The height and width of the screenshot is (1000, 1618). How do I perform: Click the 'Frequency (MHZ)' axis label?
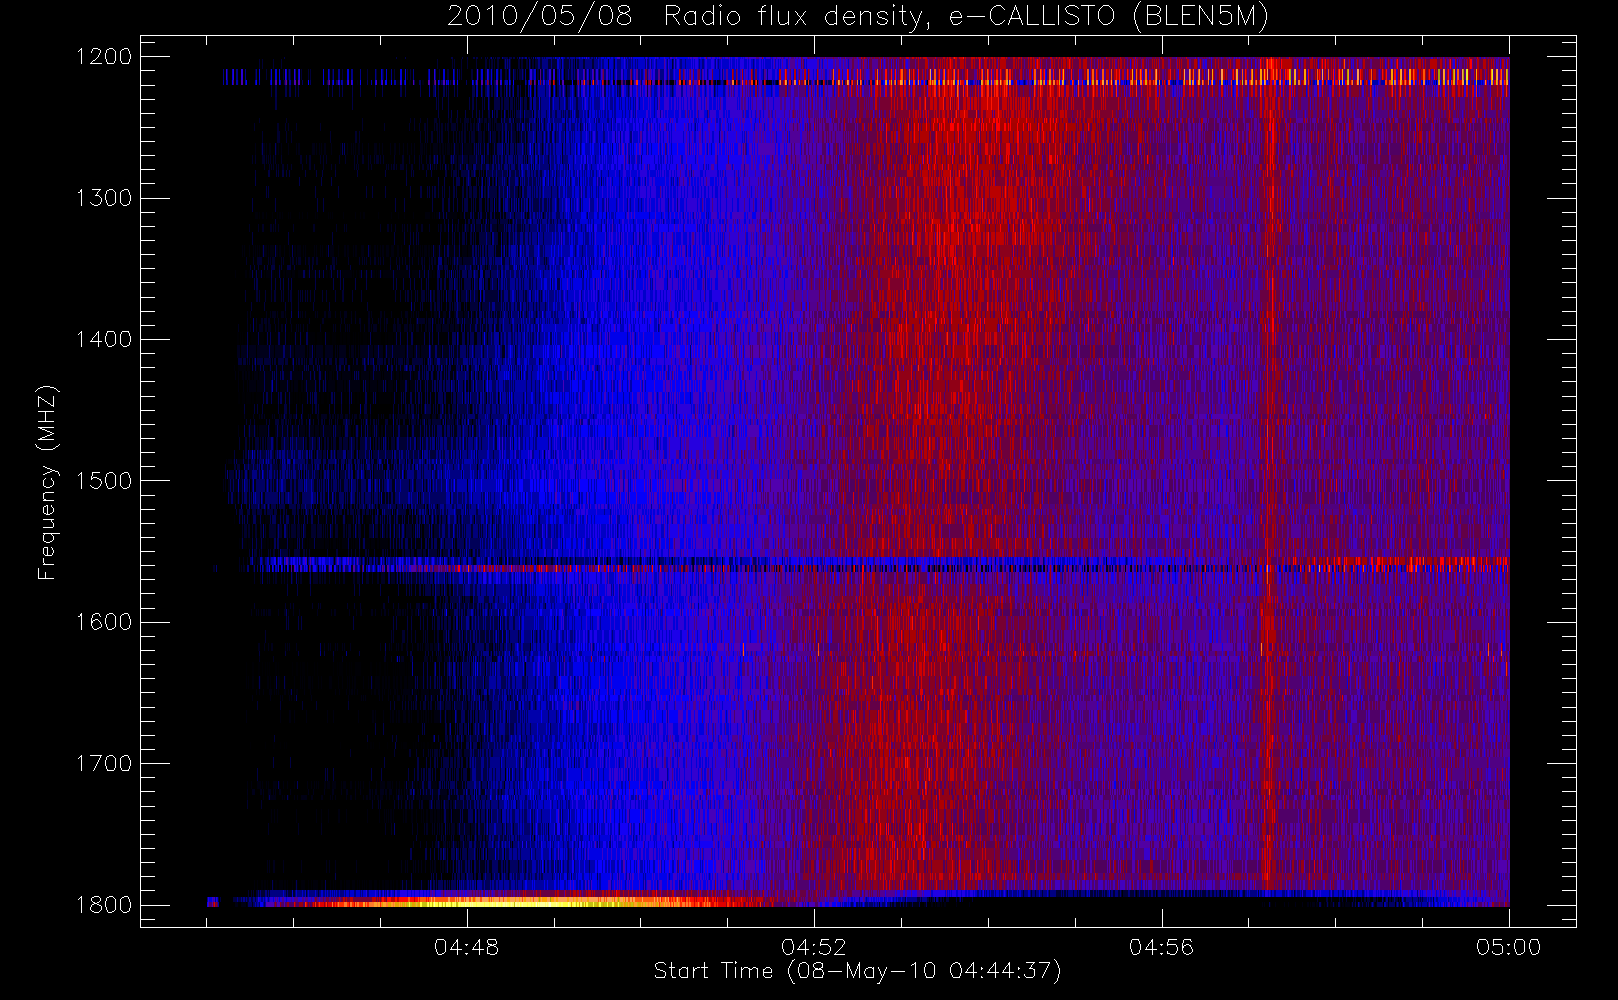point(47,482)
